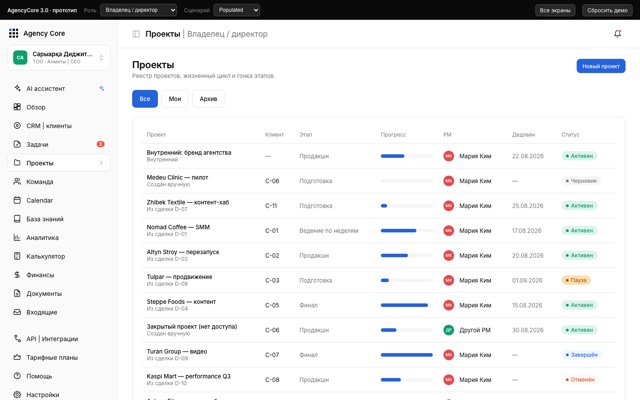Click the Задачи icon in sidebar

[17, 144]
